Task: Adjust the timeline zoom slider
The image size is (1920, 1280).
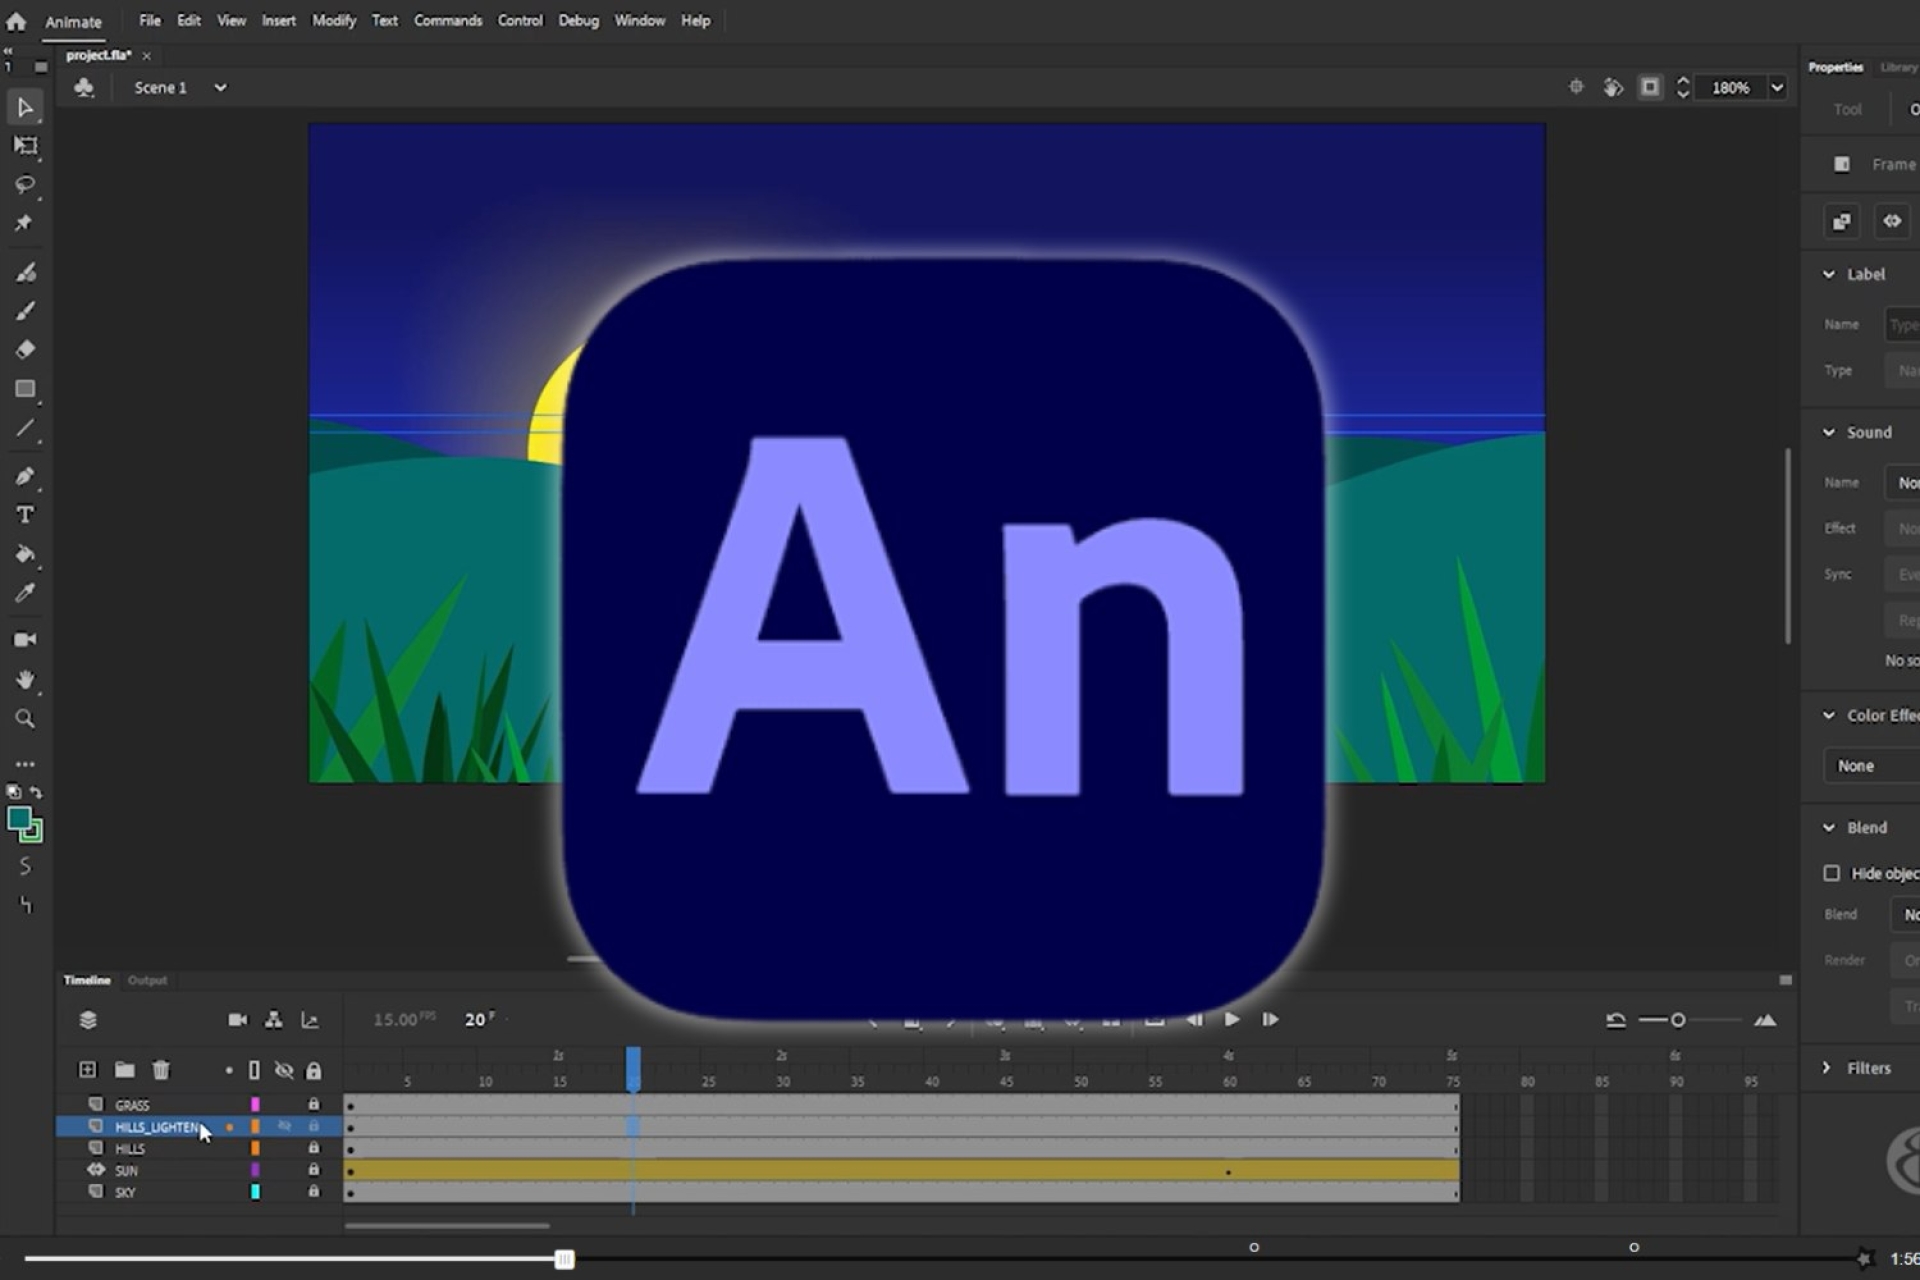Action: [x=1678, y=1020]
